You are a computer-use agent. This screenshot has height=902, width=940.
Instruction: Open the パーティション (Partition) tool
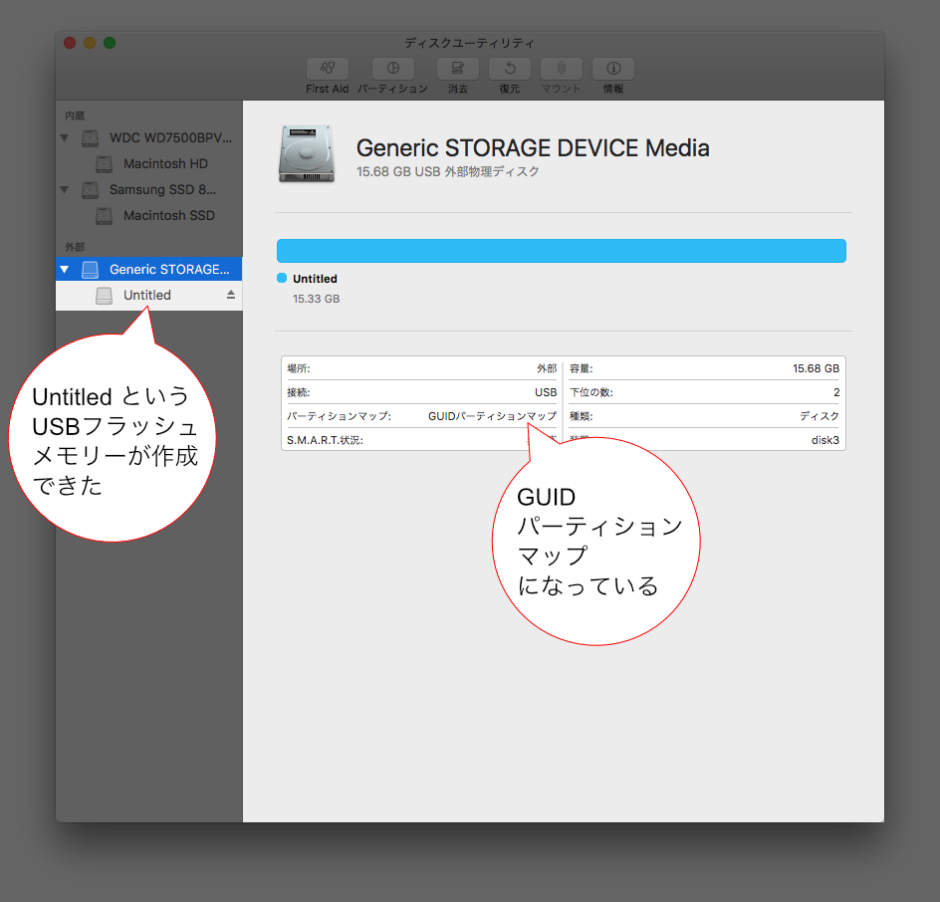(392, 68)
